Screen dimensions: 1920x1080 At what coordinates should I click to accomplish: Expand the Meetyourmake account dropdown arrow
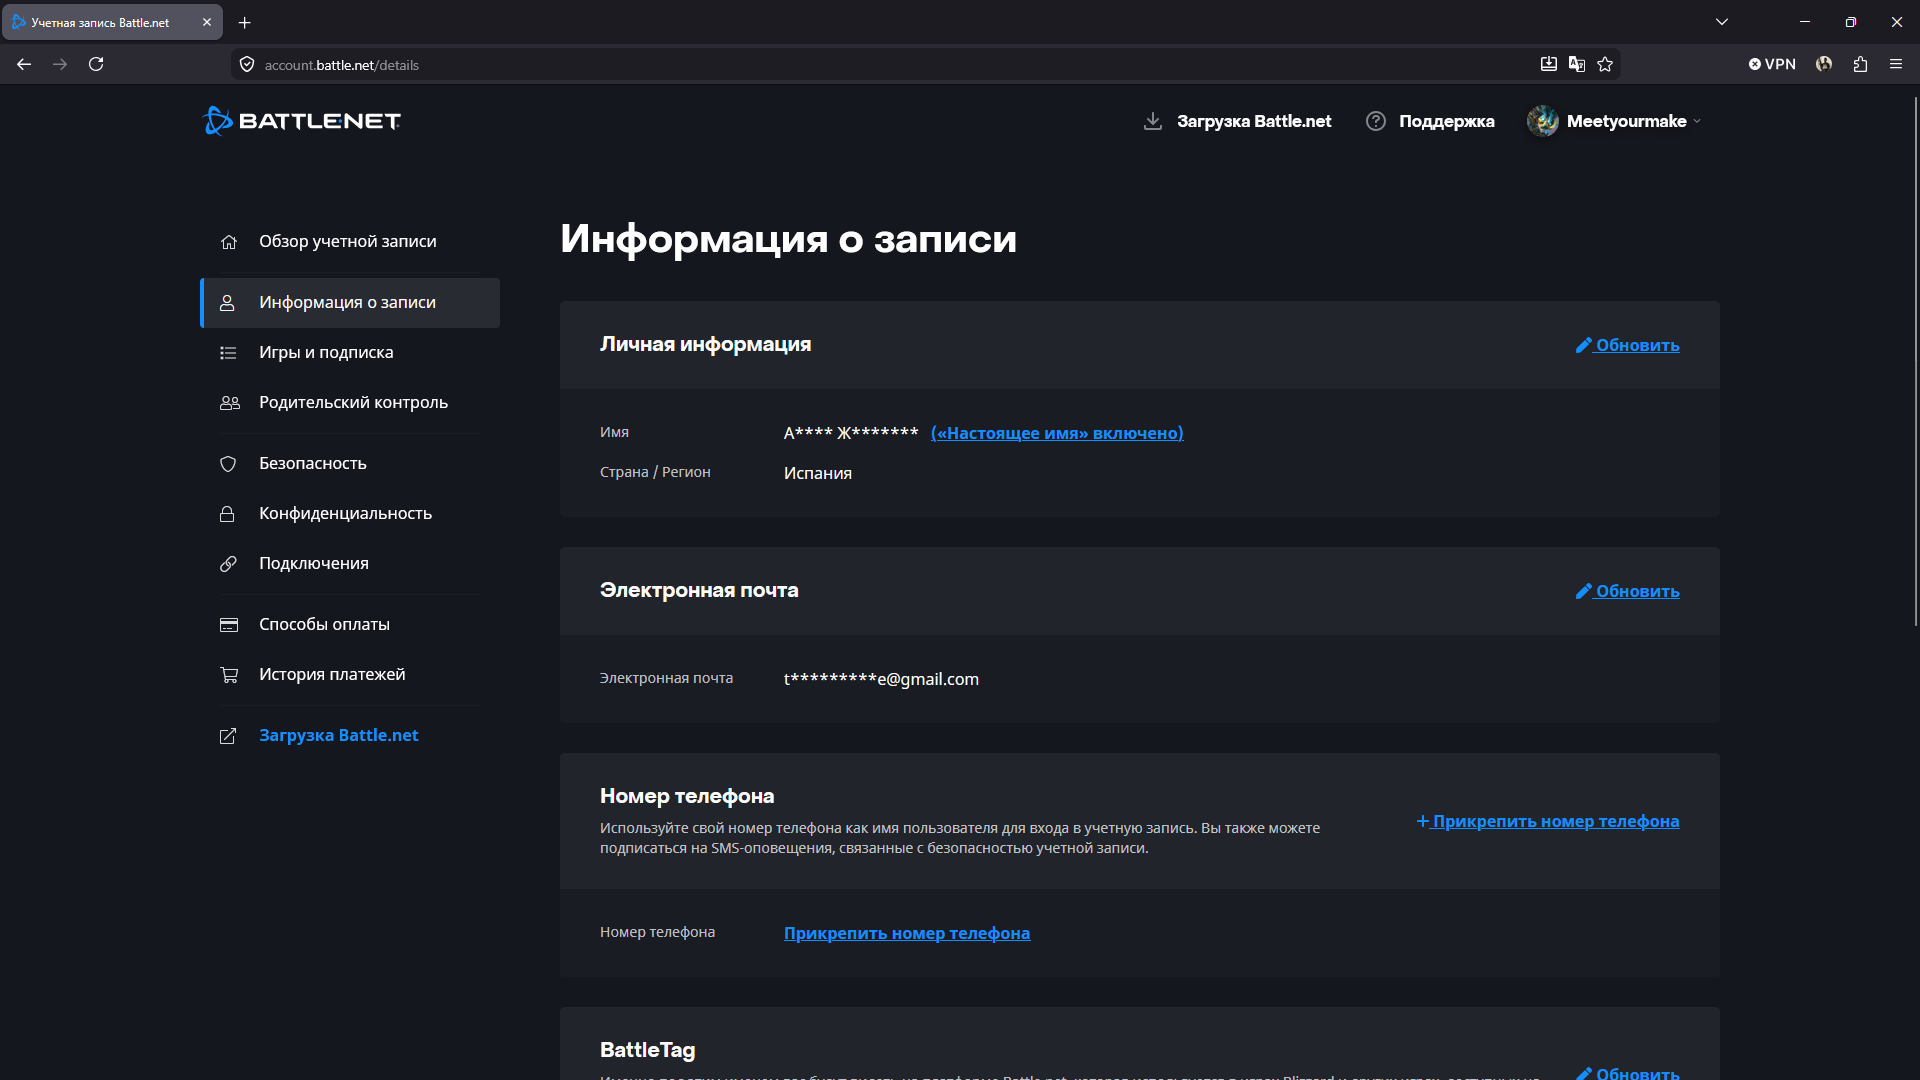pyautogui.click(x=1697, y=122)
